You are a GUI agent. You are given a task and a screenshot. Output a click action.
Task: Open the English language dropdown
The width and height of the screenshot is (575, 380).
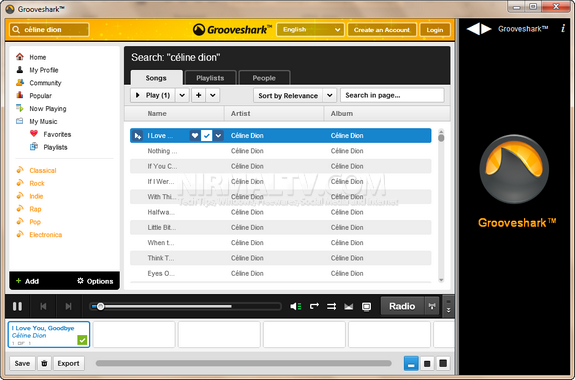tap(310, 30)
